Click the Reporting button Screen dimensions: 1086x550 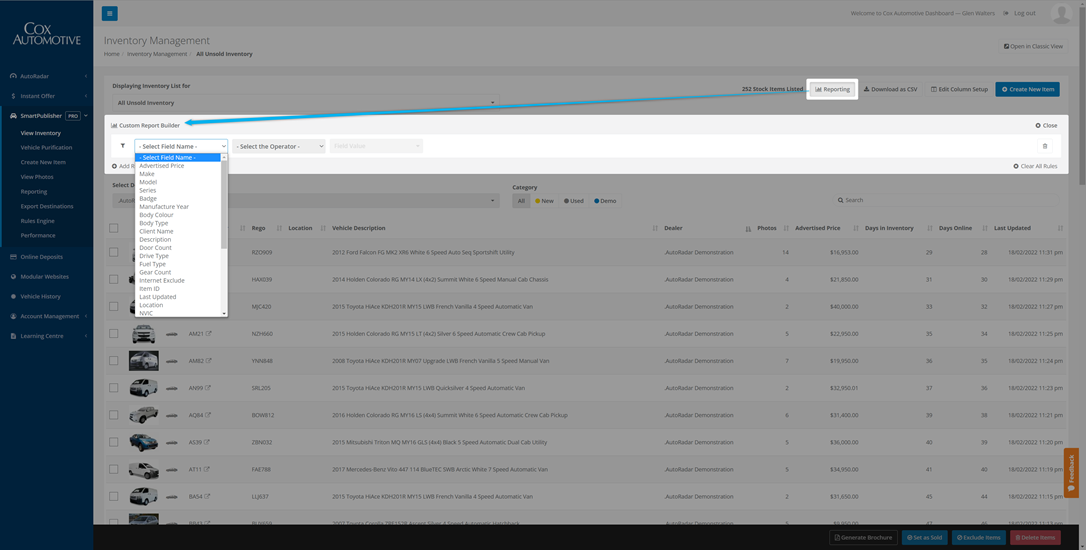[x=832, y=89]
